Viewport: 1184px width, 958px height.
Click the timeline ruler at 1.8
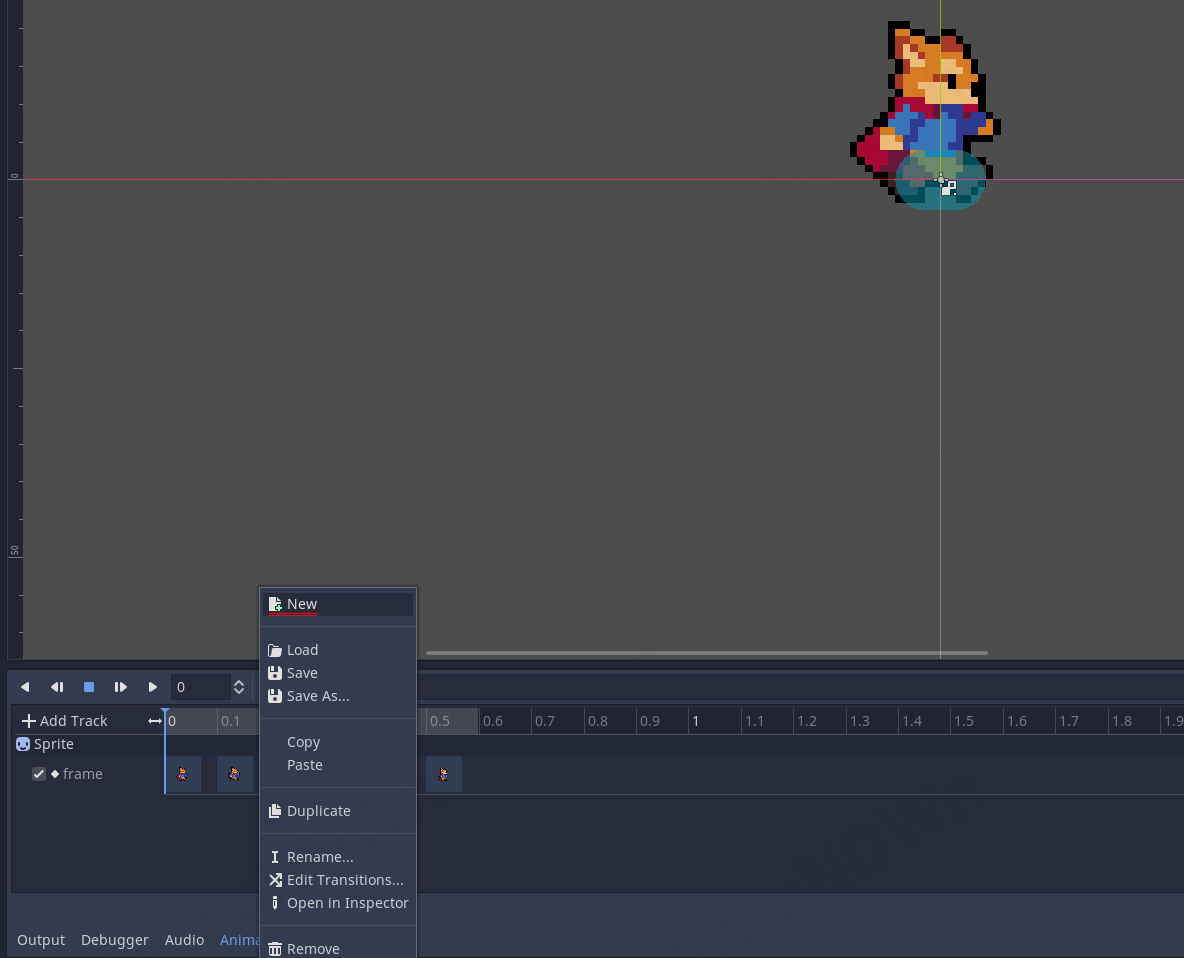[x=1121, y=721]
